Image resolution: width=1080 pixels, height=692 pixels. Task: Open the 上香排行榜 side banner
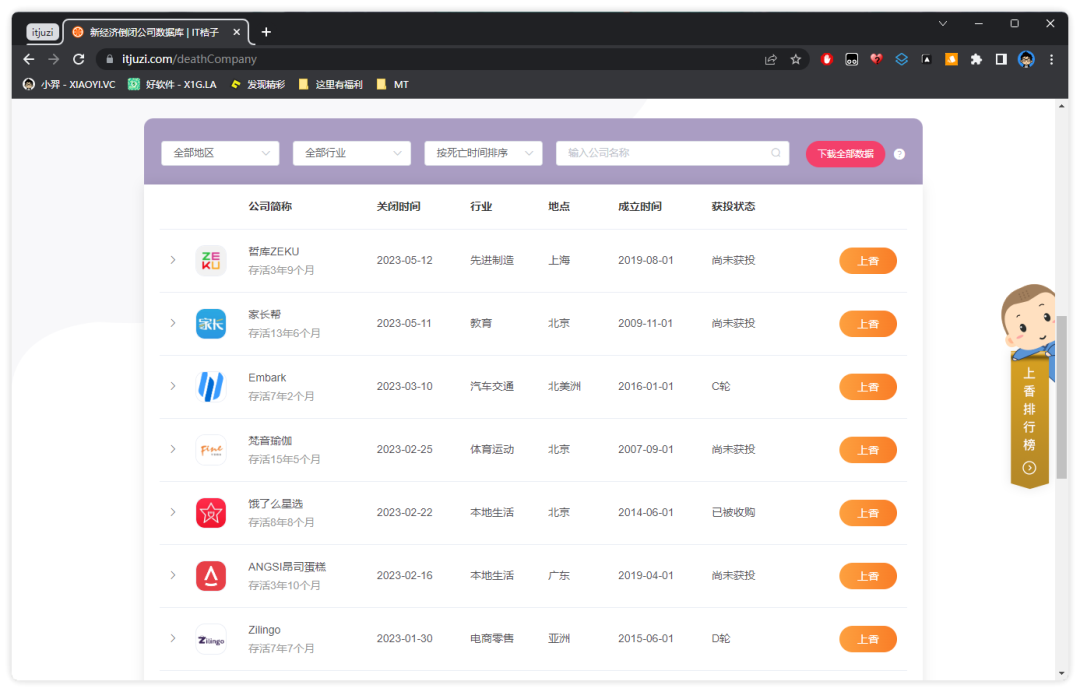tap(1029, 420)
